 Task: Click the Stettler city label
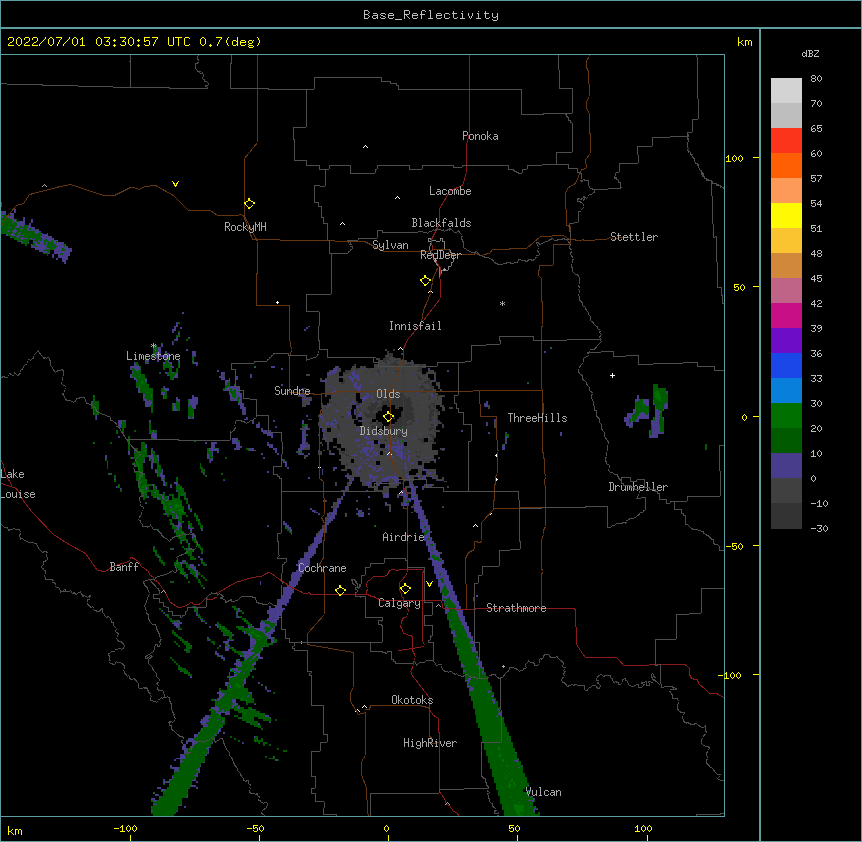(x=634, y=237)
